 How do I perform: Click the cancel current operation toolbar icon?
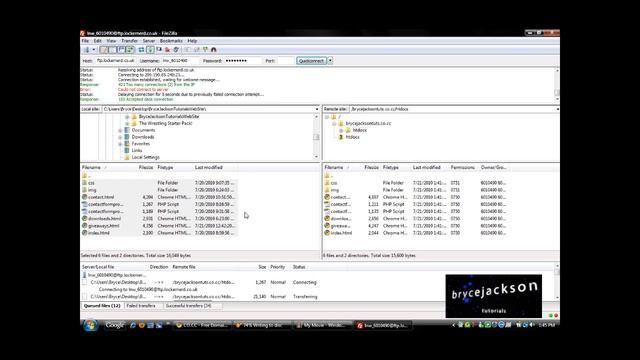click(159, 50)
